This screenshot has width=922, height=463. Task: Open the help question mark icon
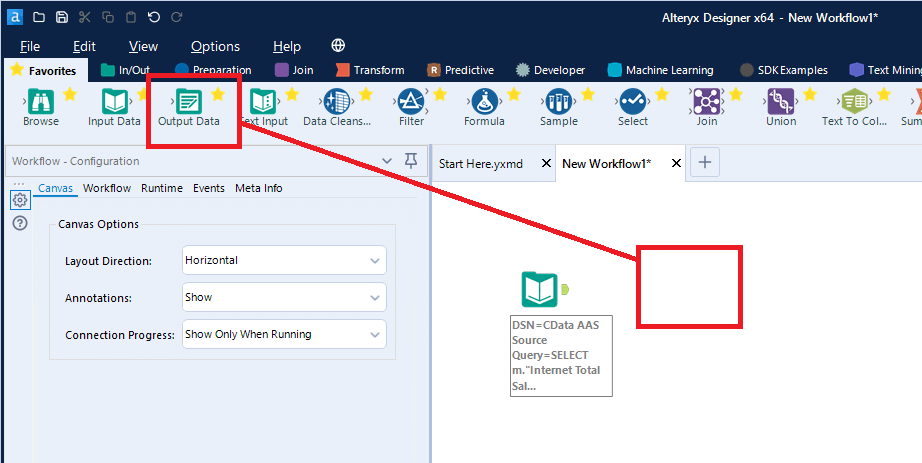pyautogui.click(x=20, y=223)
